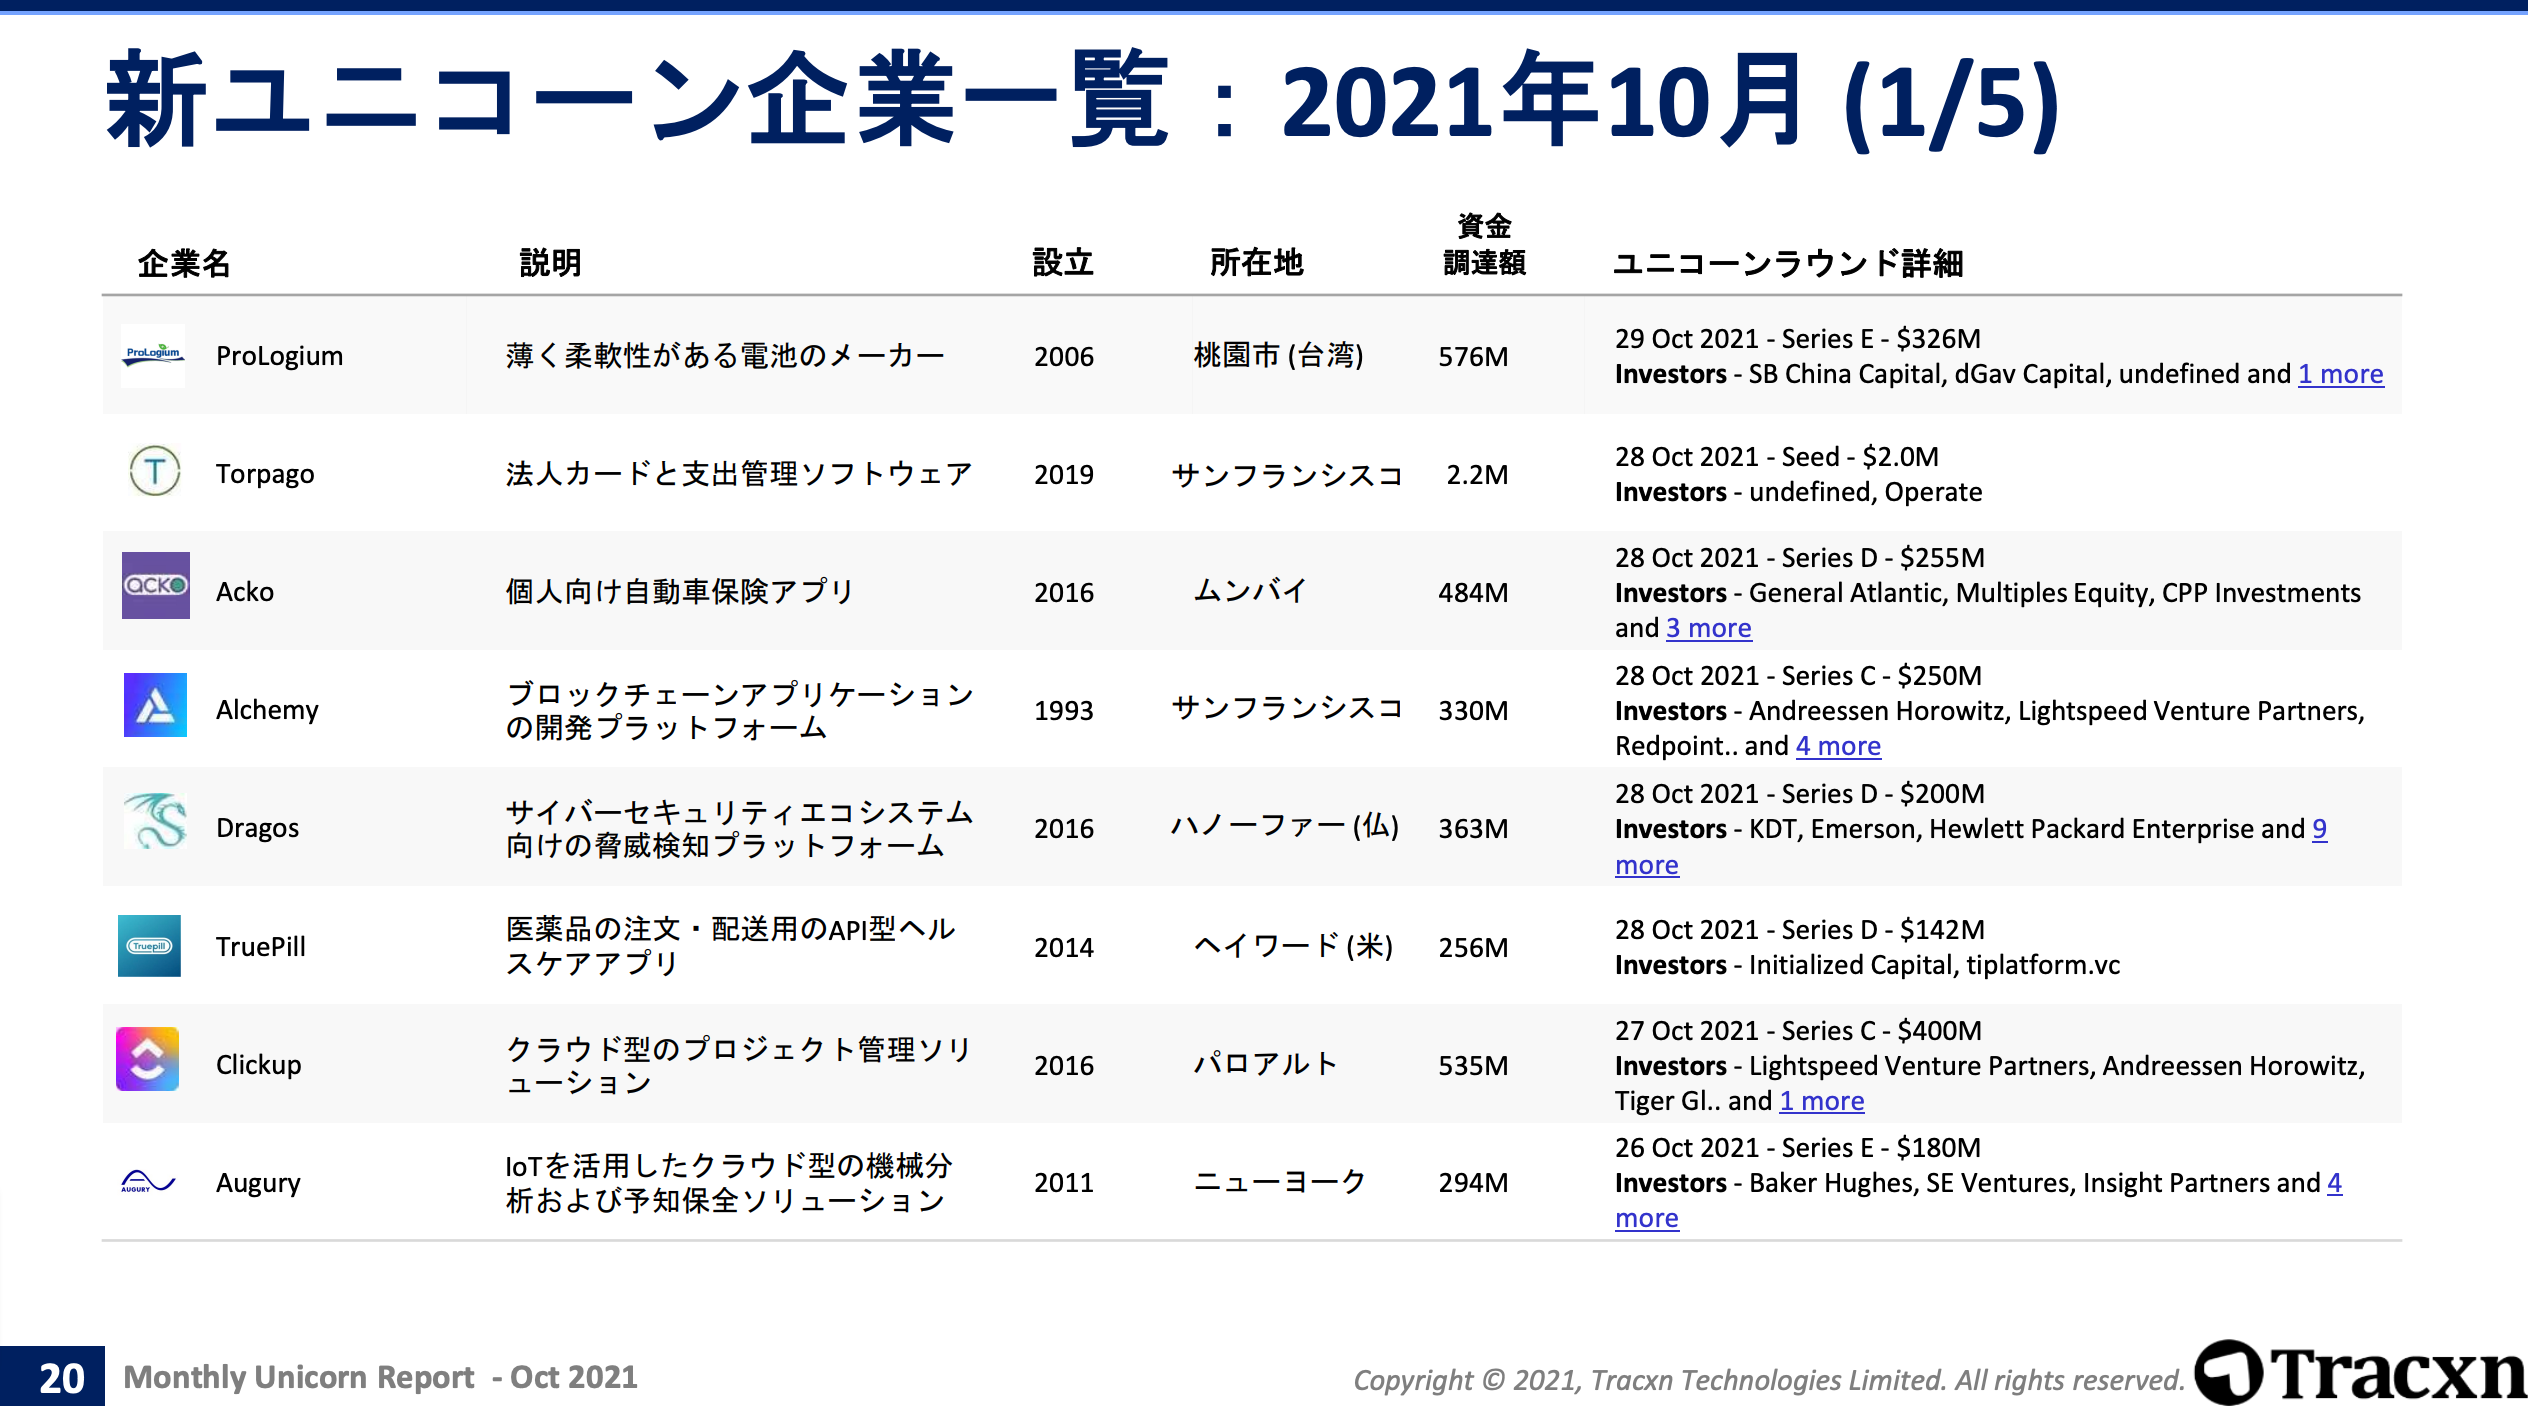Click the Dragos dragon logo
2528x1406 pixels.
pyautogui.click(x=156, y=822)
